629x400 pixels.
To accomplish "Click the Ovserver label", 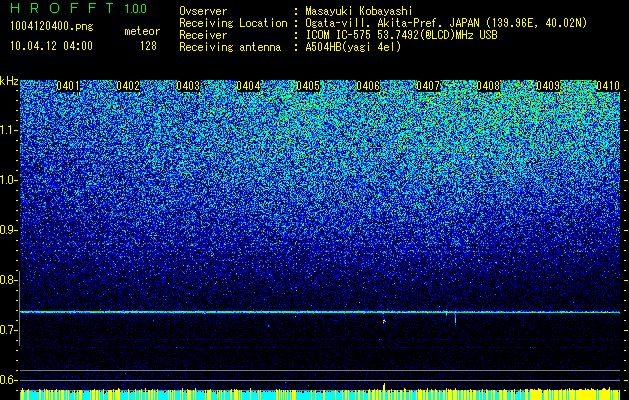I will [203, 11].
